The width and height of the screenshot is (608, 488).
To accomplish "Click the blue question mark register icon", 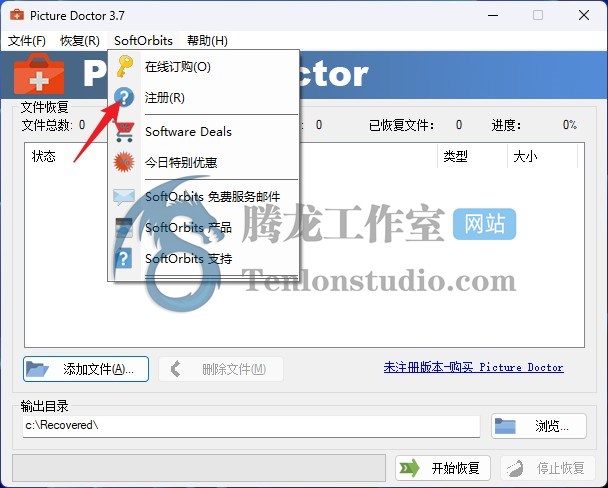I will click(x=124, y=97).
